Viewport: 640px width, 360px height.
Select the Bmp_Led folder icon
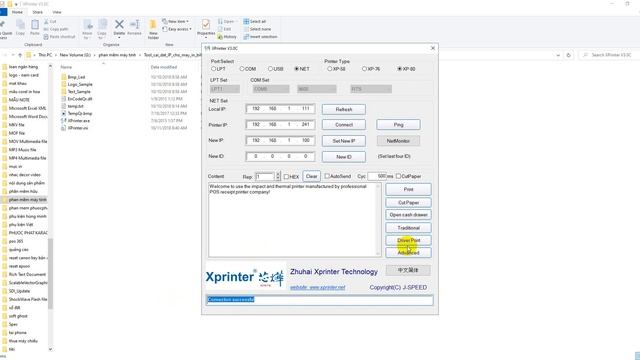tap(64, 77)
